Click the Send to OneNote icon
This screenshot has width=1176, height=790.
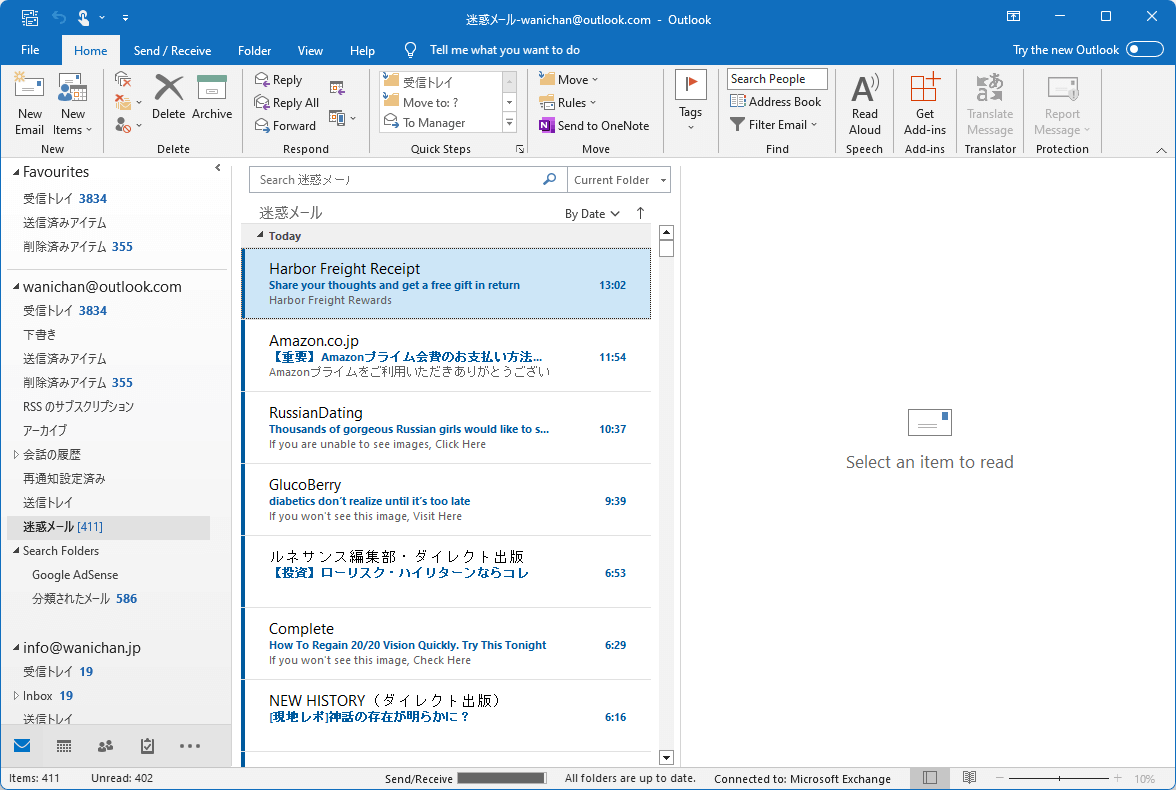pyautogui.click(x=595, y=125)
